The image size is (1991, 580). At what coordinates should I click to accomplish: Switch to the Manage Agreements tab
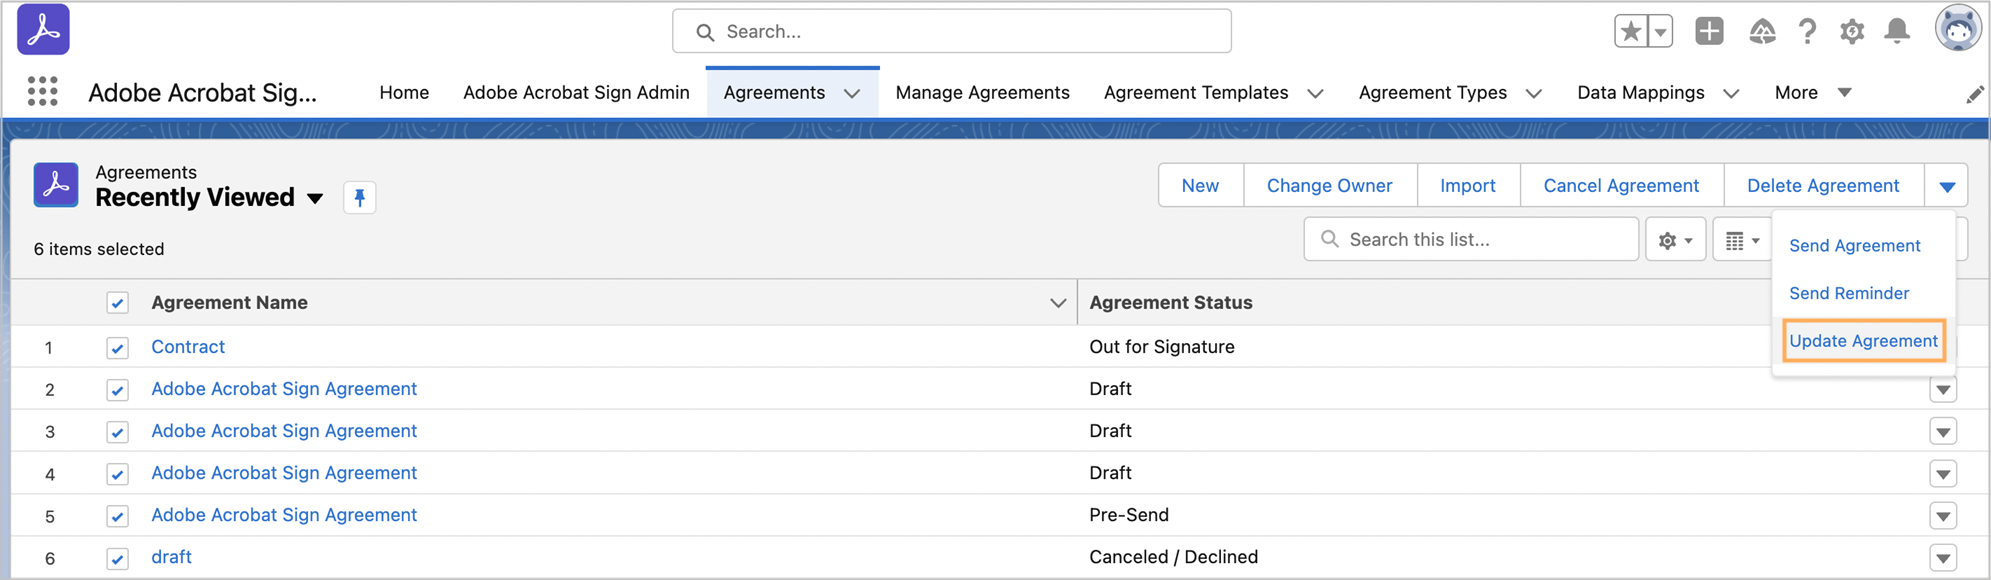coord(982,93)
